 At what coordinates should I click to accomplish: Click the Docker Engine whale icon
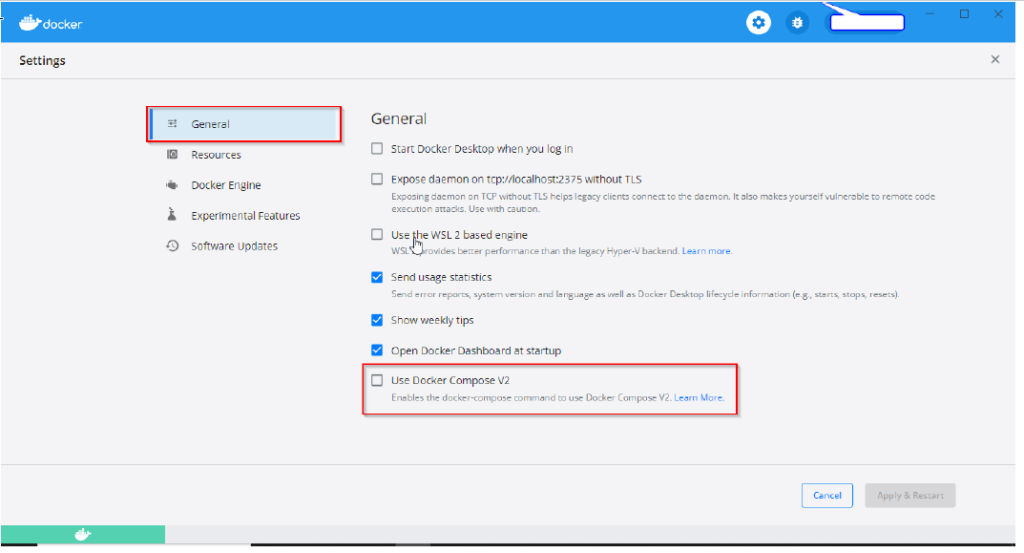coord(173,185)
